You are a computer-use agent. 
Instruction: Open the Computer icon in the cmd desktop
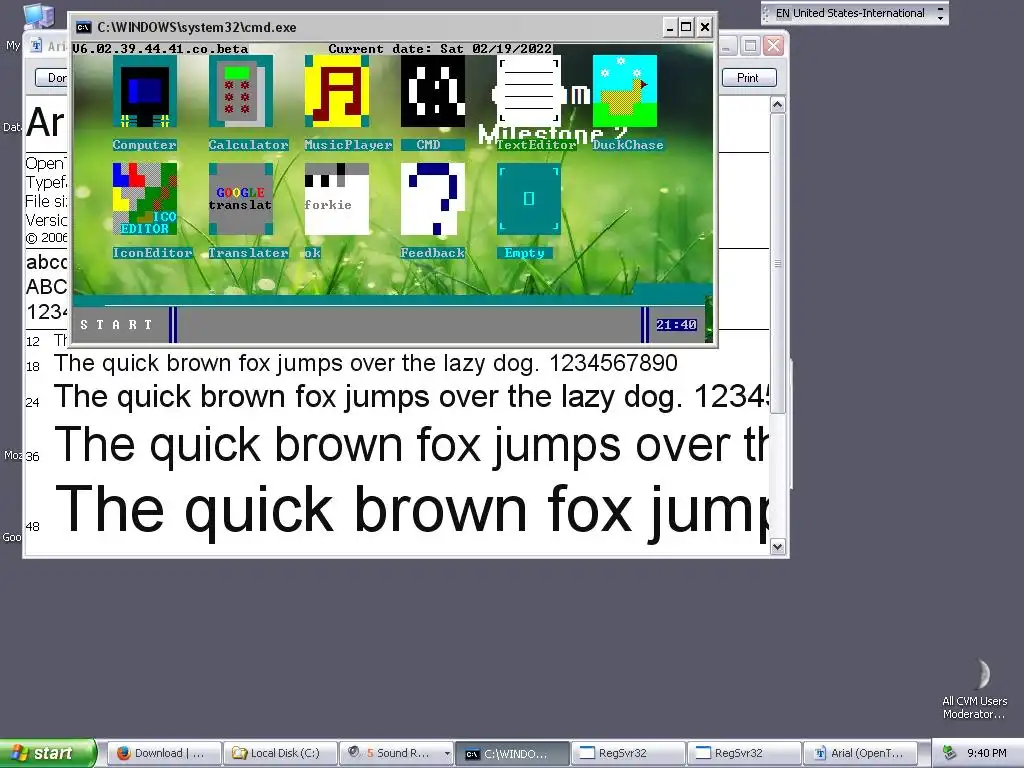click(x=144, y=91)
